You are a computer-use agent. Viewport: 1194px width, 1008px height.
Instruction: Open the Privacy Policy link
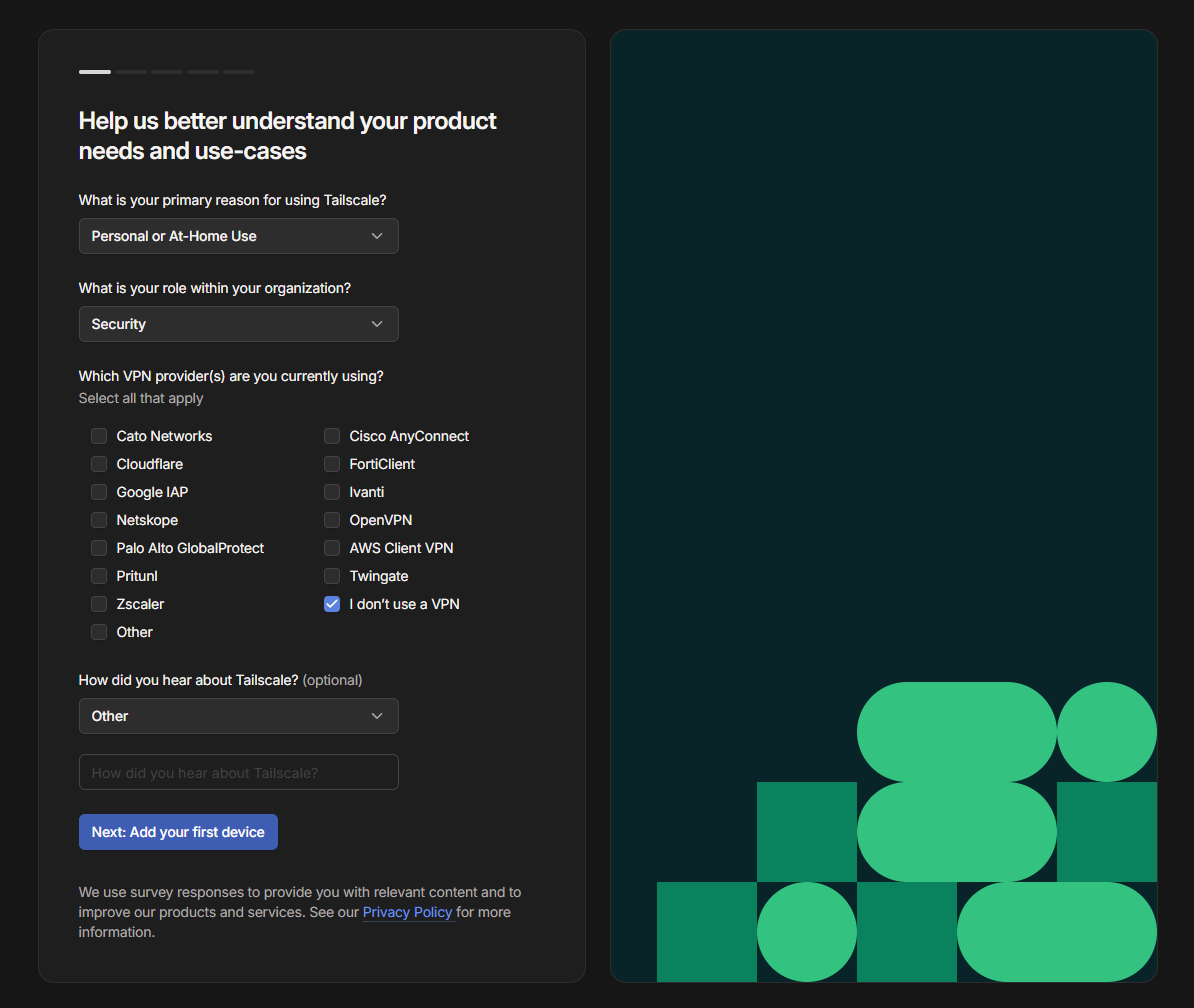(x=407, y=912)
